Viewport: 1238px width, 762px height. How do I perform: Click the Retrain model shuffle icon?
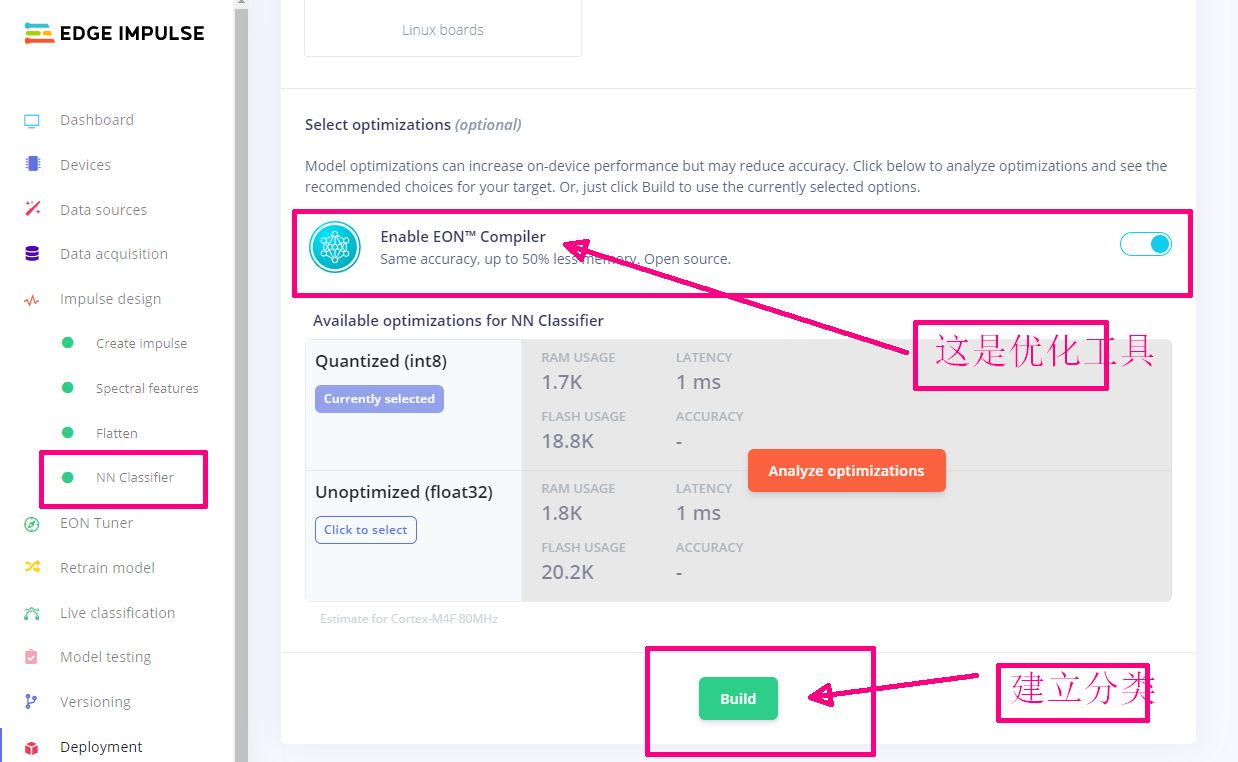click(32, 567)
